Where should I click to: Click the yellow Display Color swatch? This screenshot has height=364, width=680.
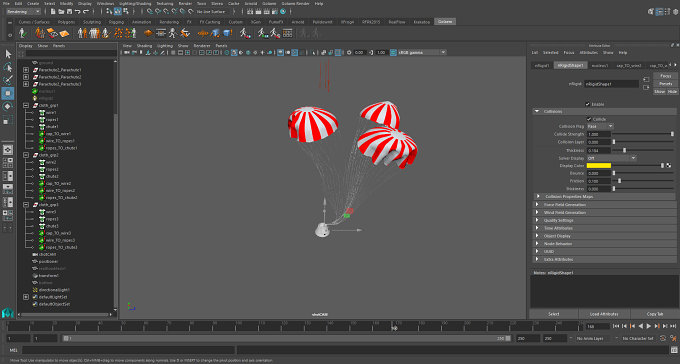(598, 166)
